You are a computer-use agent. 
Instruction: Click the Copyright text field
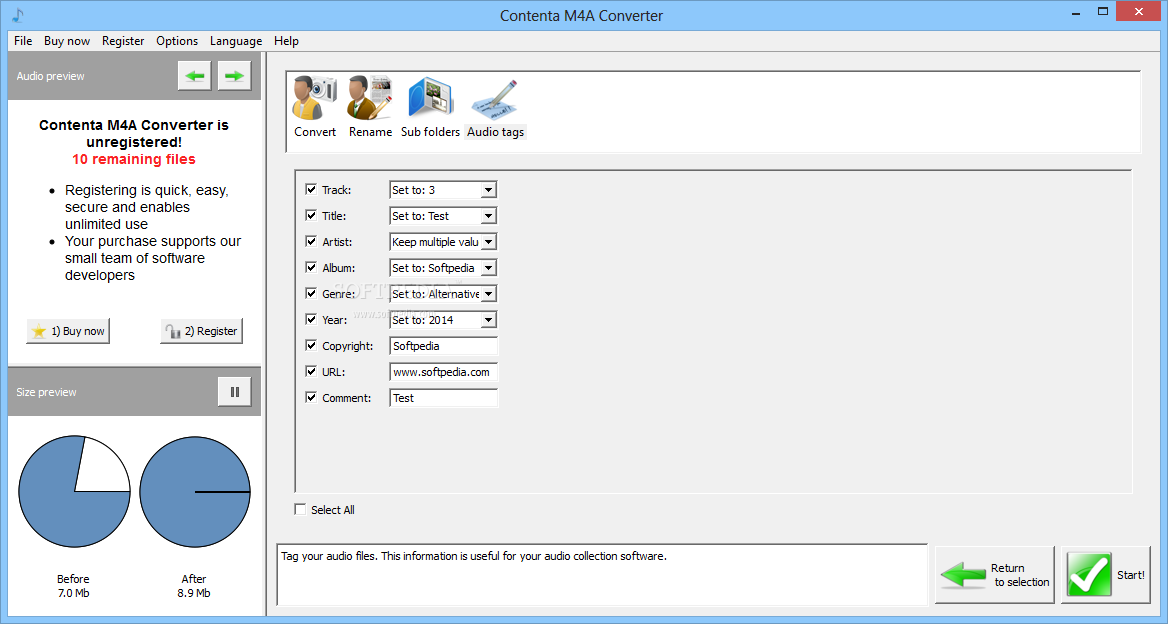point(443,346)
